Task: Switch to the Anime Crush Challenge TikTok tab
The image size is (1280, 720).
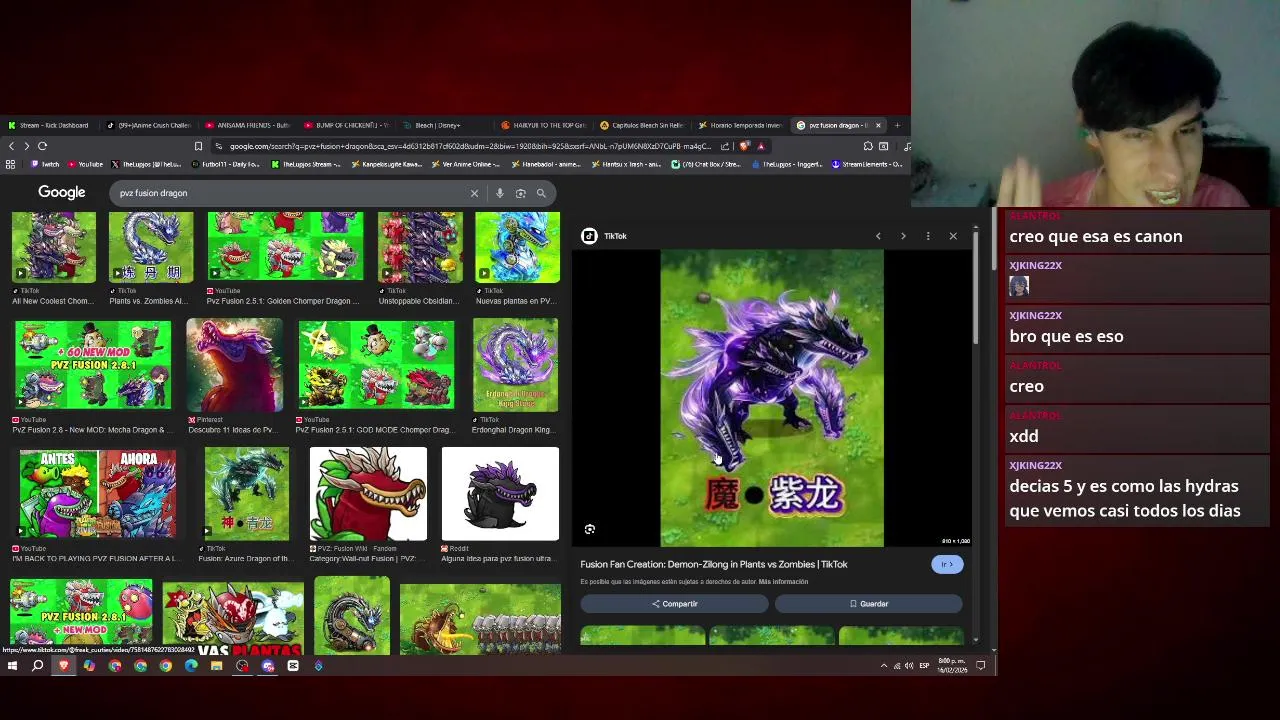Action: pos(150,125)
